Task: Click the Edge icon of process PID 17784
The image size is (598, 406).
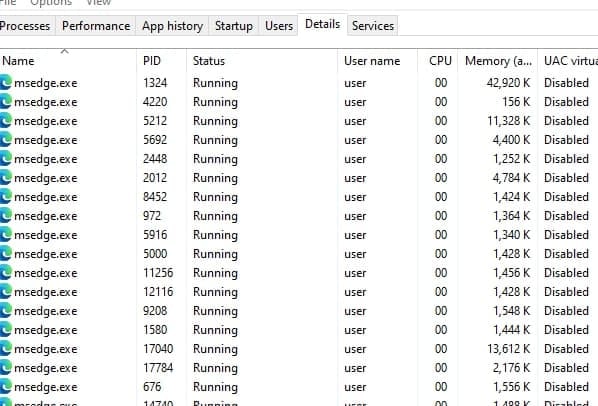Action: (6, 368)
